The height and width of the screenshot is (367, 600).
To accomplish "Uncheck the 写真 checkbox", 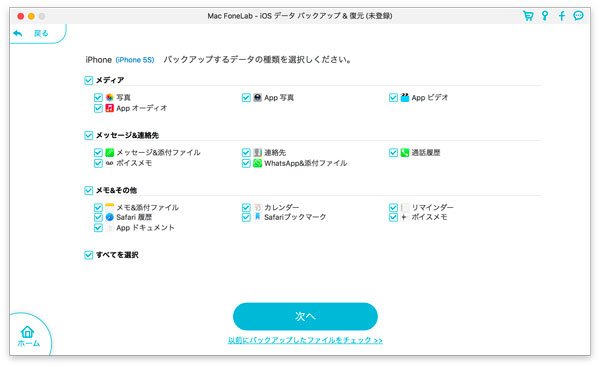I will coord(98,98).
